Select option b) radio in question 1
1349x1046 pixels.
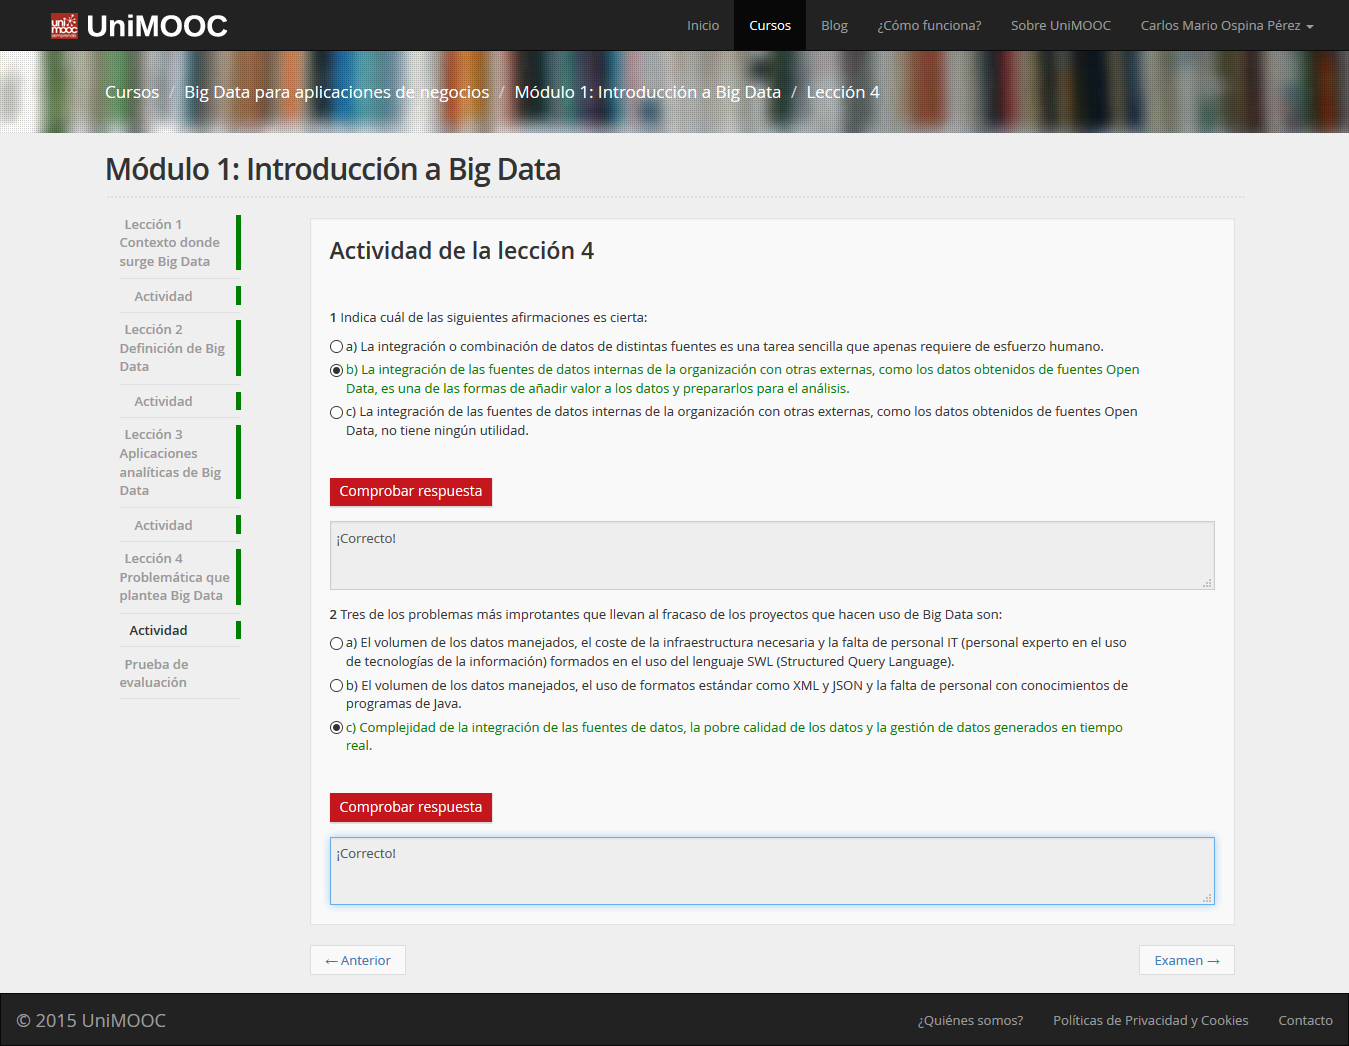(x=336, y=370)
